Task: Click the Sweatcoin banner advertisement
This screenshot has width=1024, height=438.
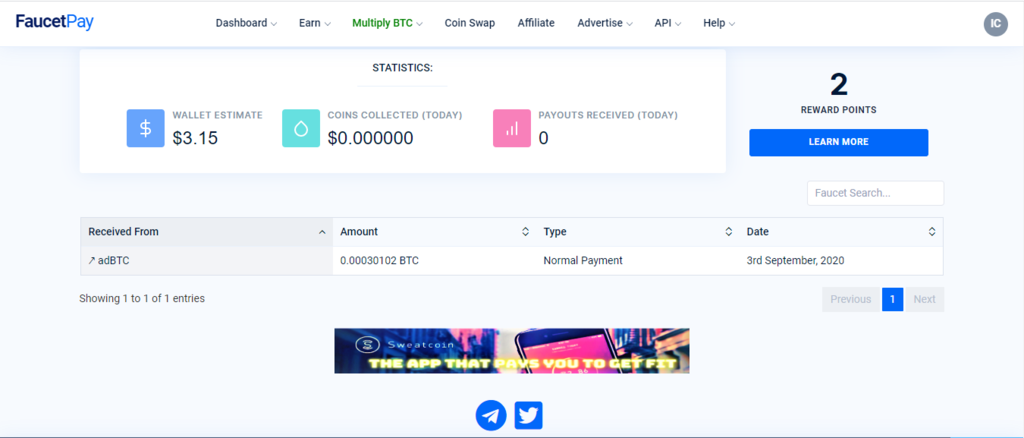Action: click(x=512, y=351)
